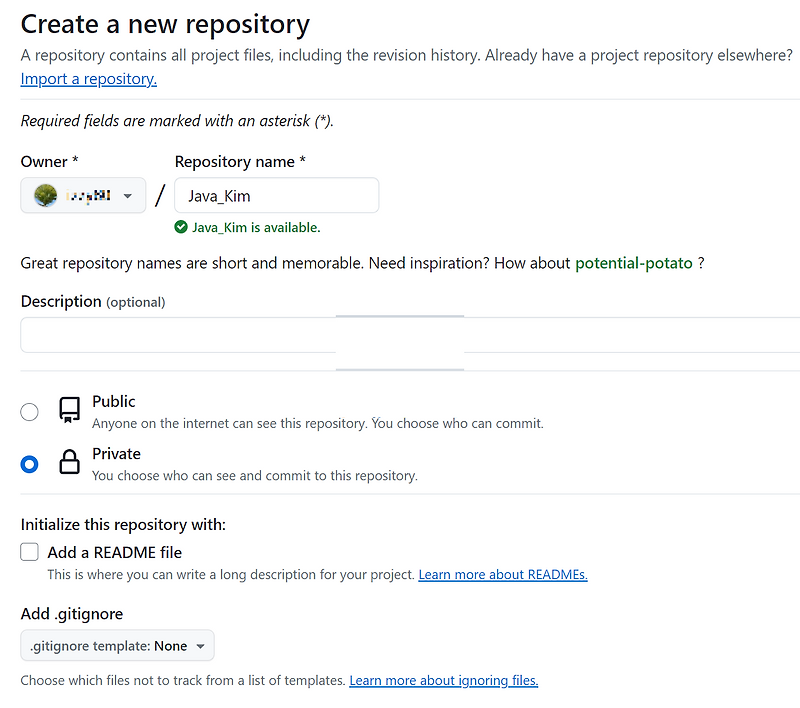Click the green checkmark availability icon
Viewport: 800px width, 708px height.
click(x=180, y=227)
